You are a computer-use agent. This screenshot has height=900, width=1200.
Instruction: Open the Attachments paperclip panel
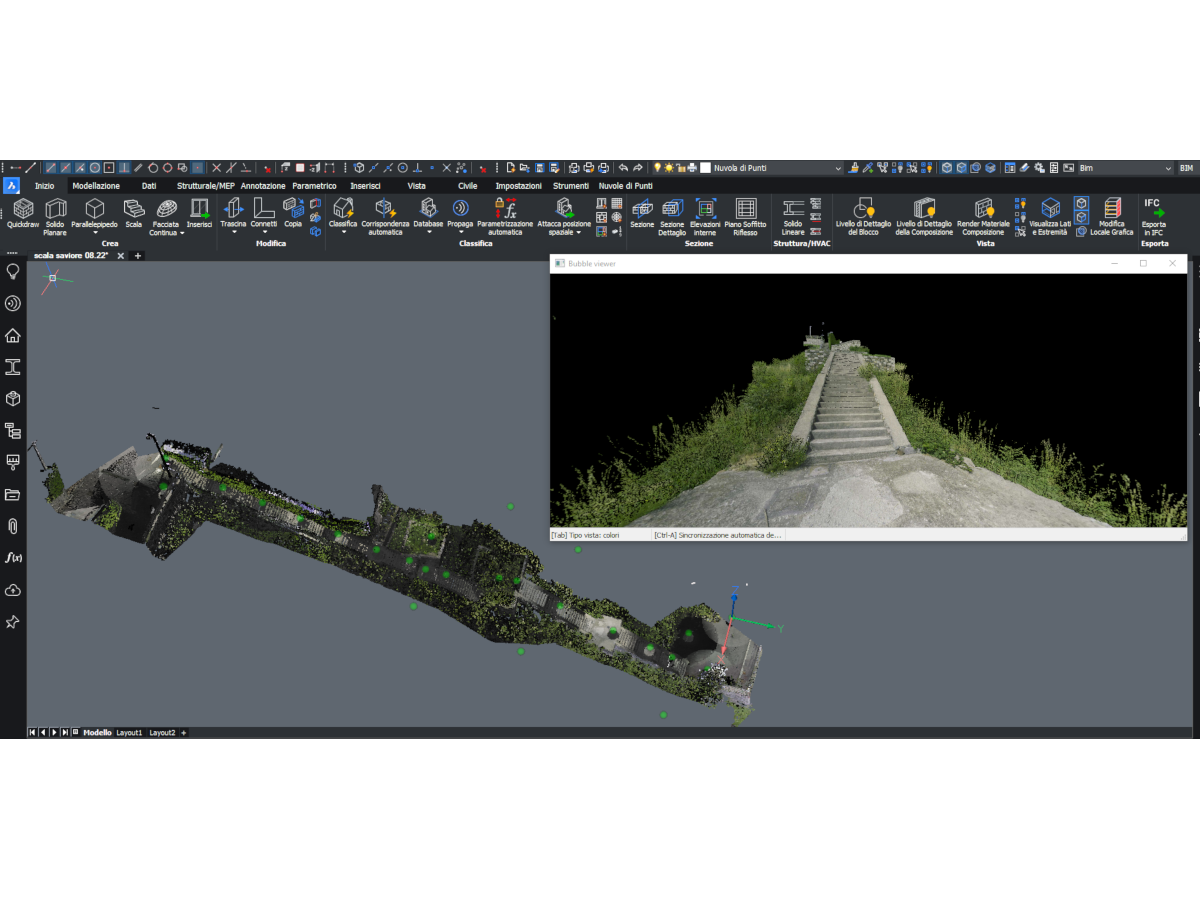coord(13,526)
